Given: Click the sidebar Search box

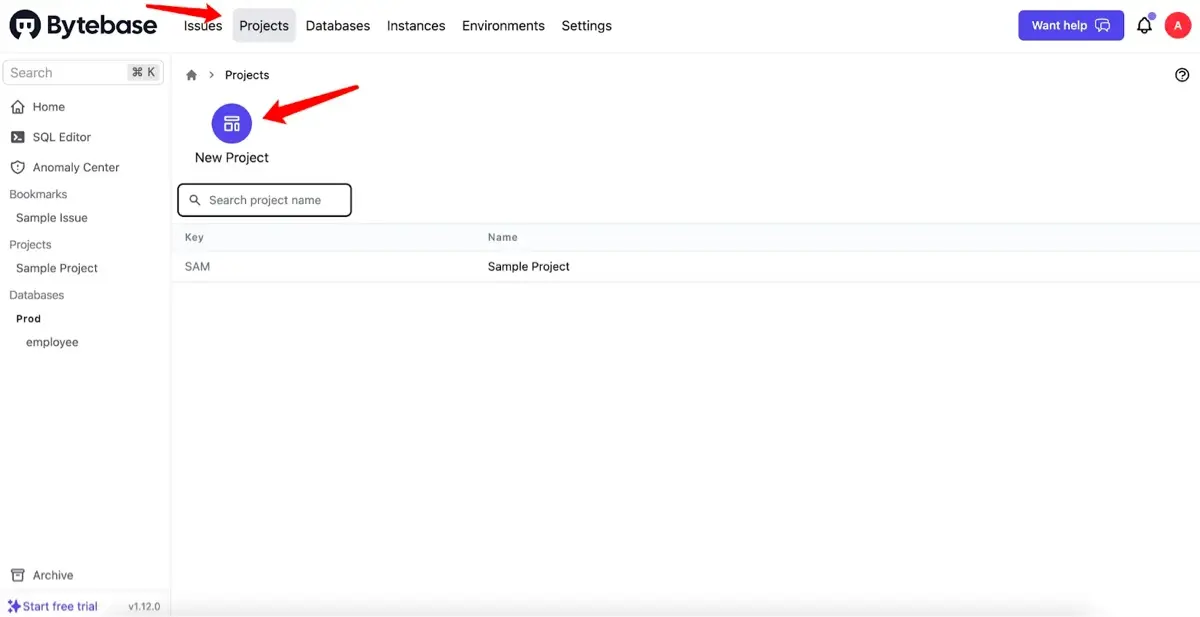Looking at the screenshot, I should pos(66,73).
